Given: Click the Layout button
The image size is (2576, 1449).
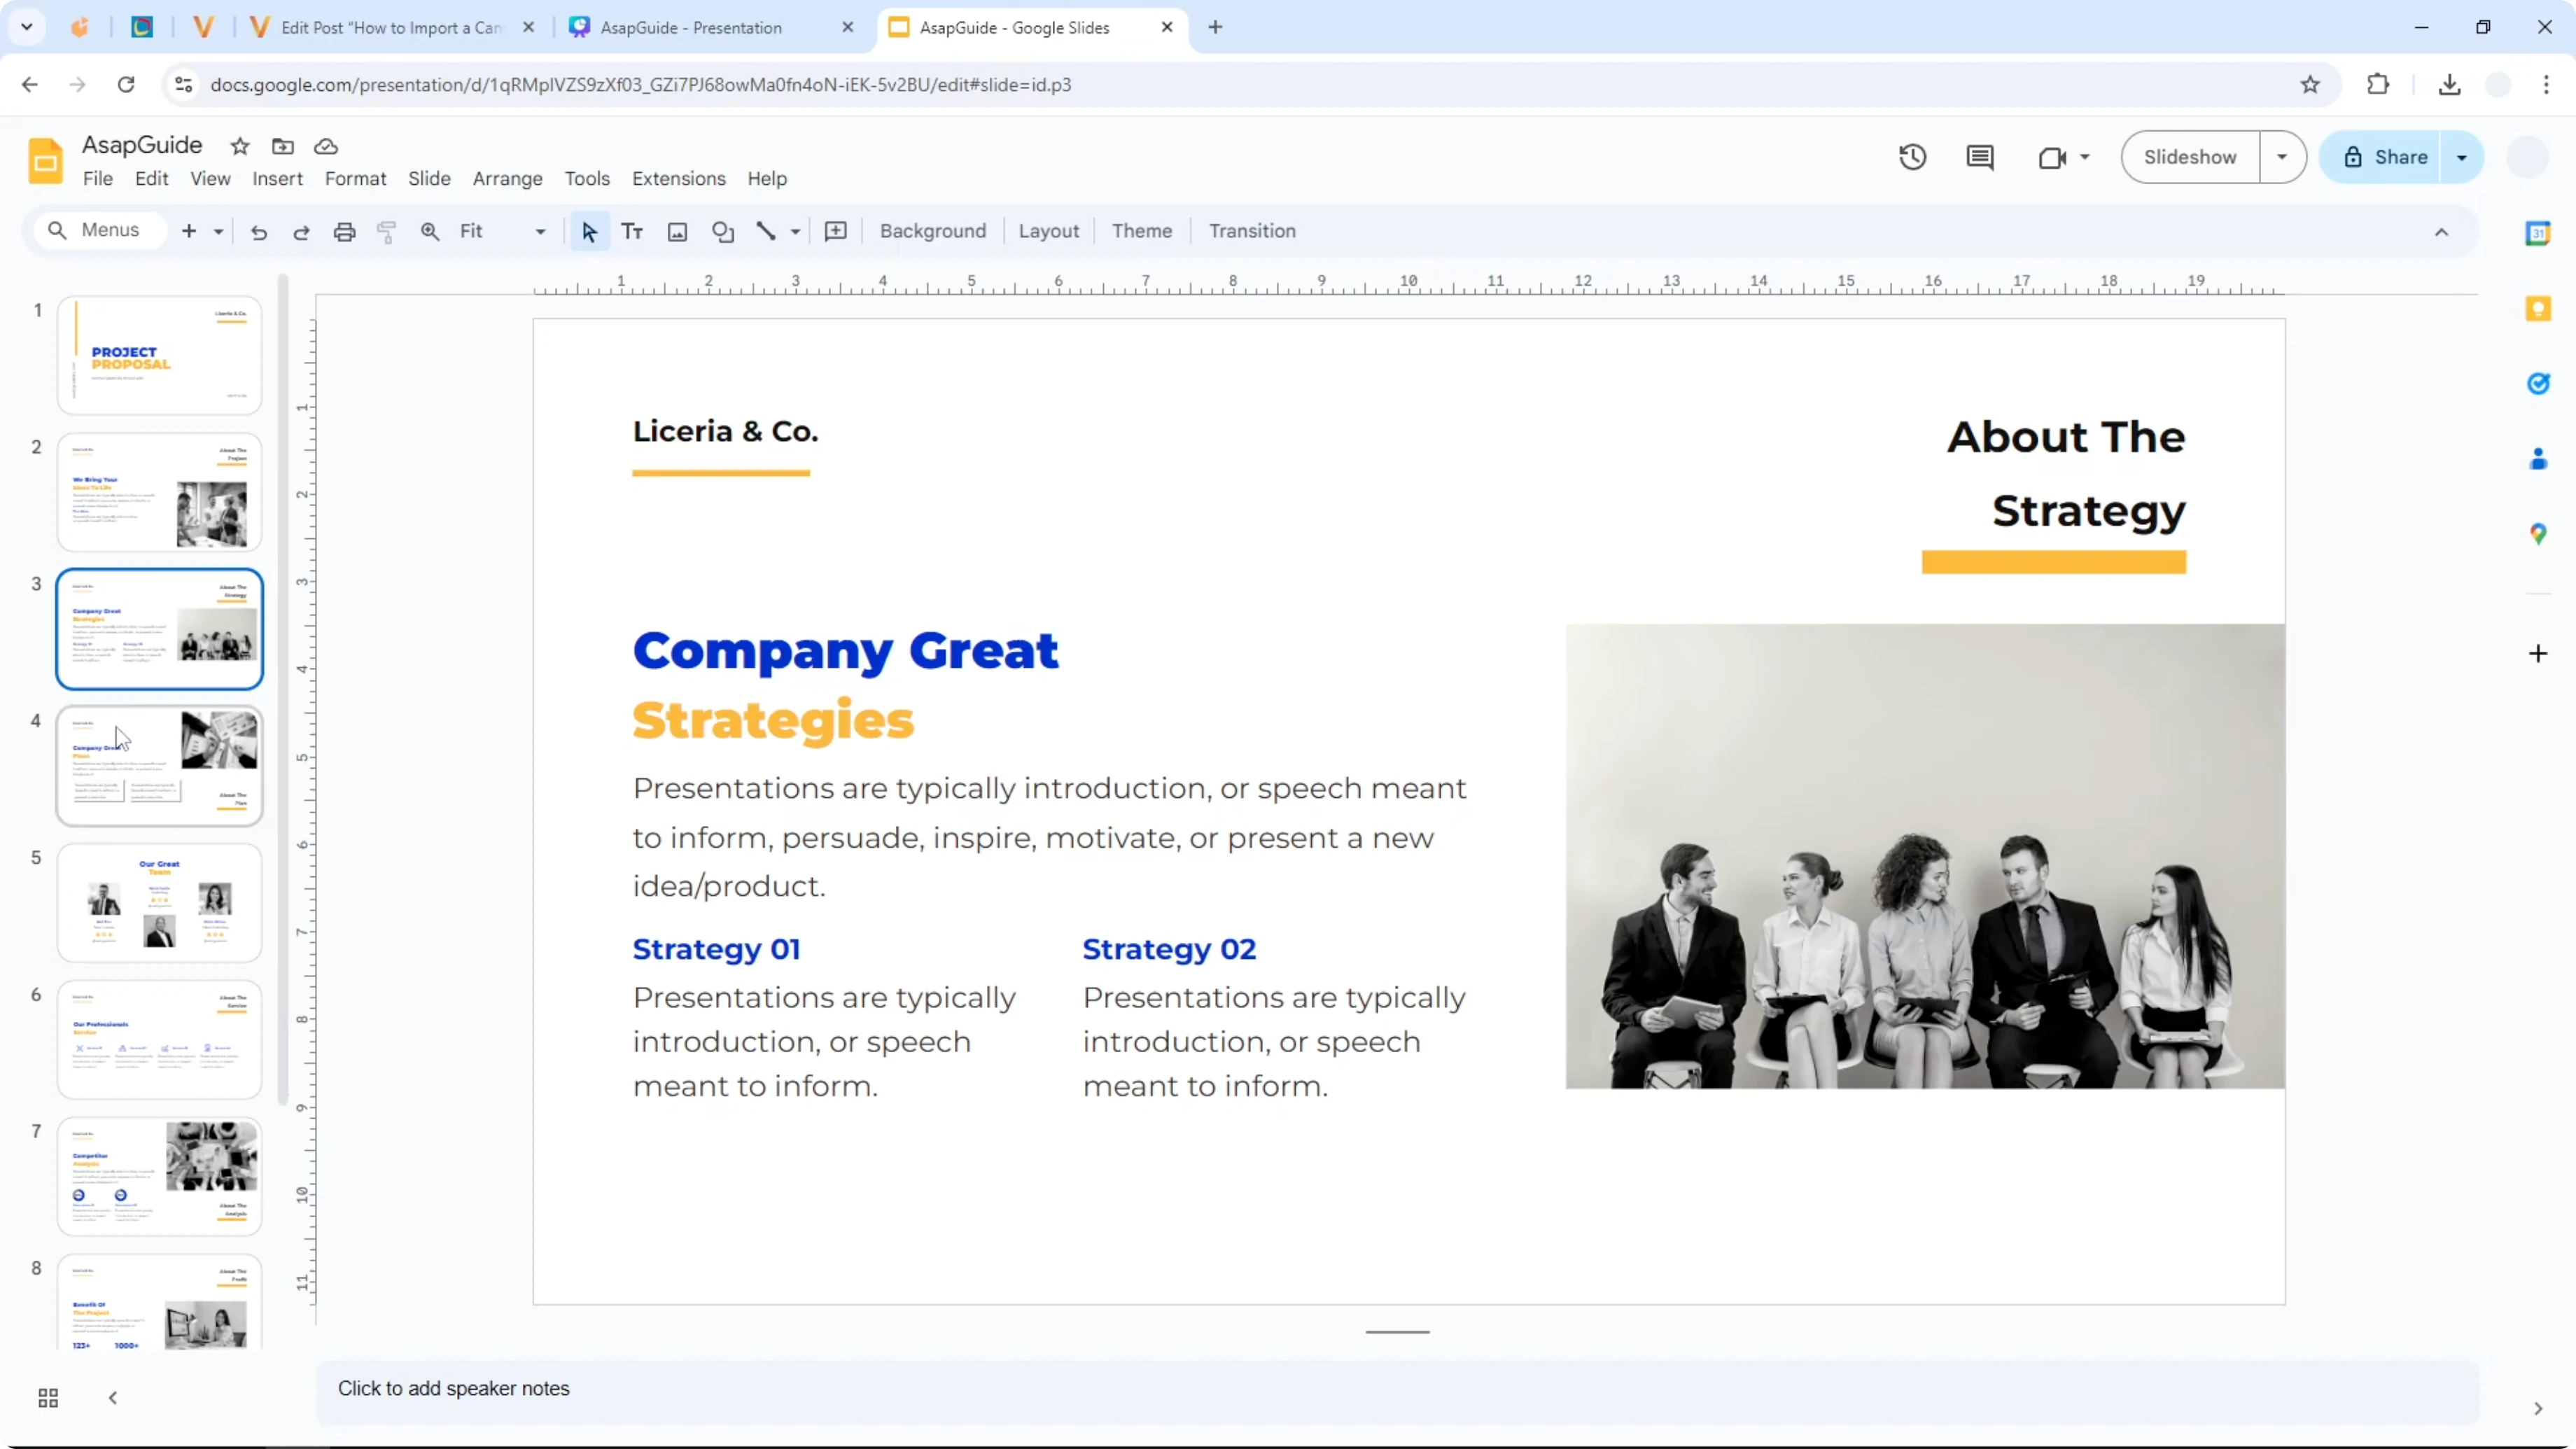Looking at the screenshot, I should [1048, 231].
